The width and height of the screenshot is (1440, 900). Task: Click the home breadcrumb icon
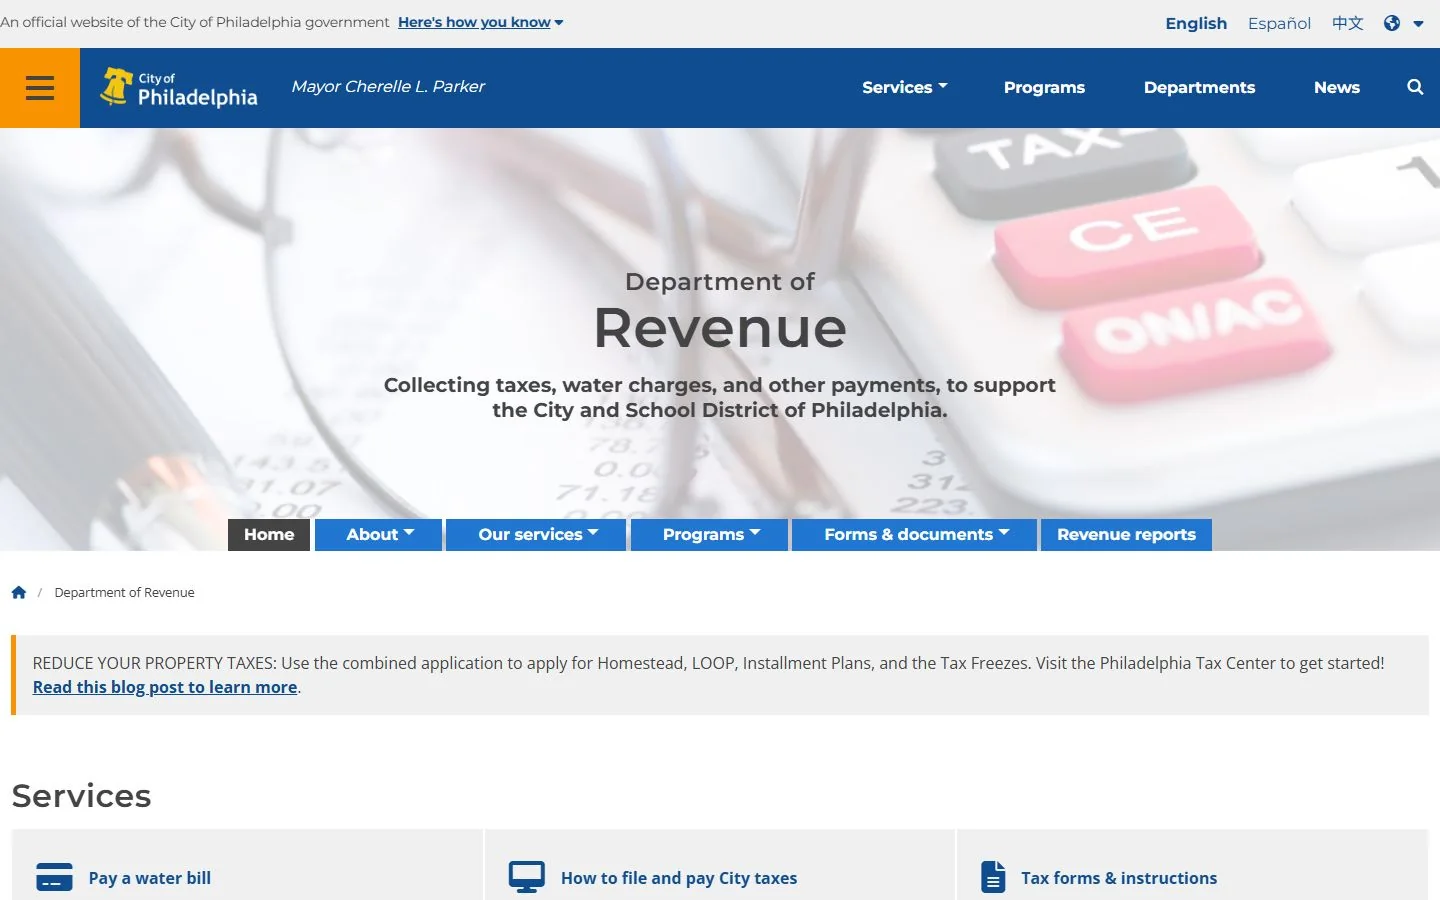pos(19,592)
